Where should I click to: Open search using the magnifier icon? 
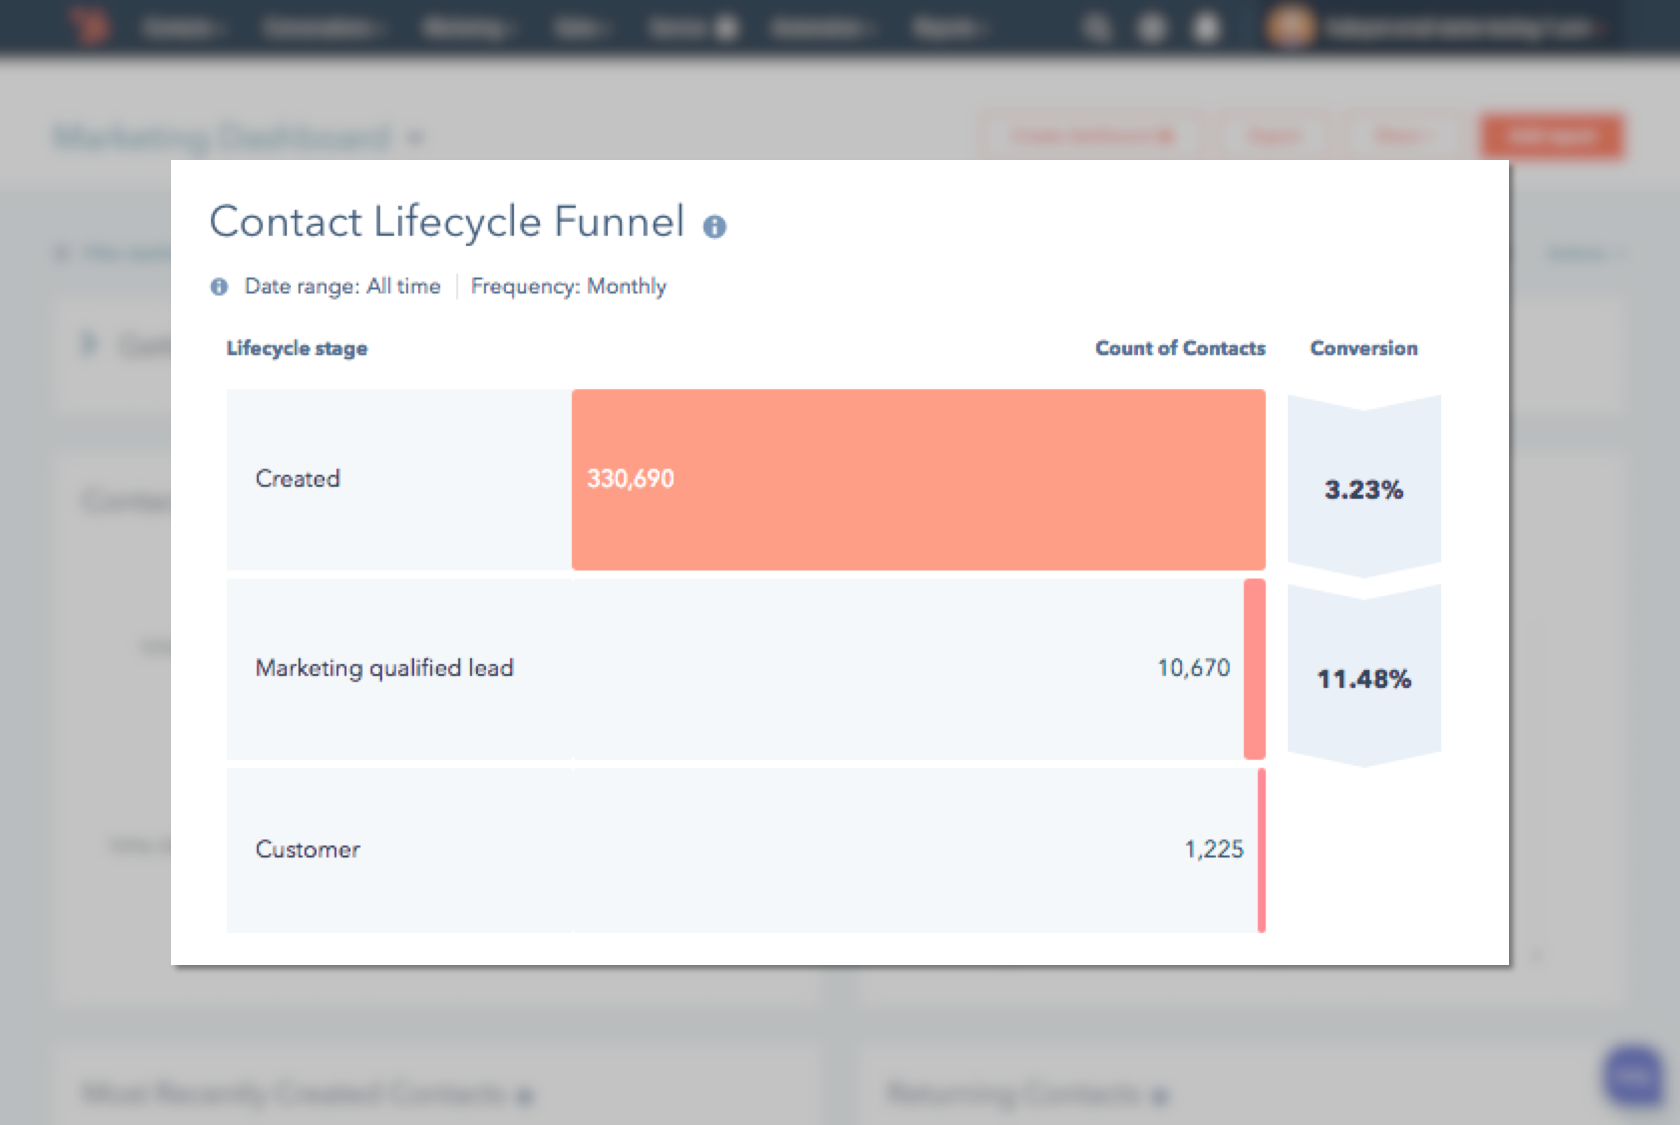coord(1096,27)
